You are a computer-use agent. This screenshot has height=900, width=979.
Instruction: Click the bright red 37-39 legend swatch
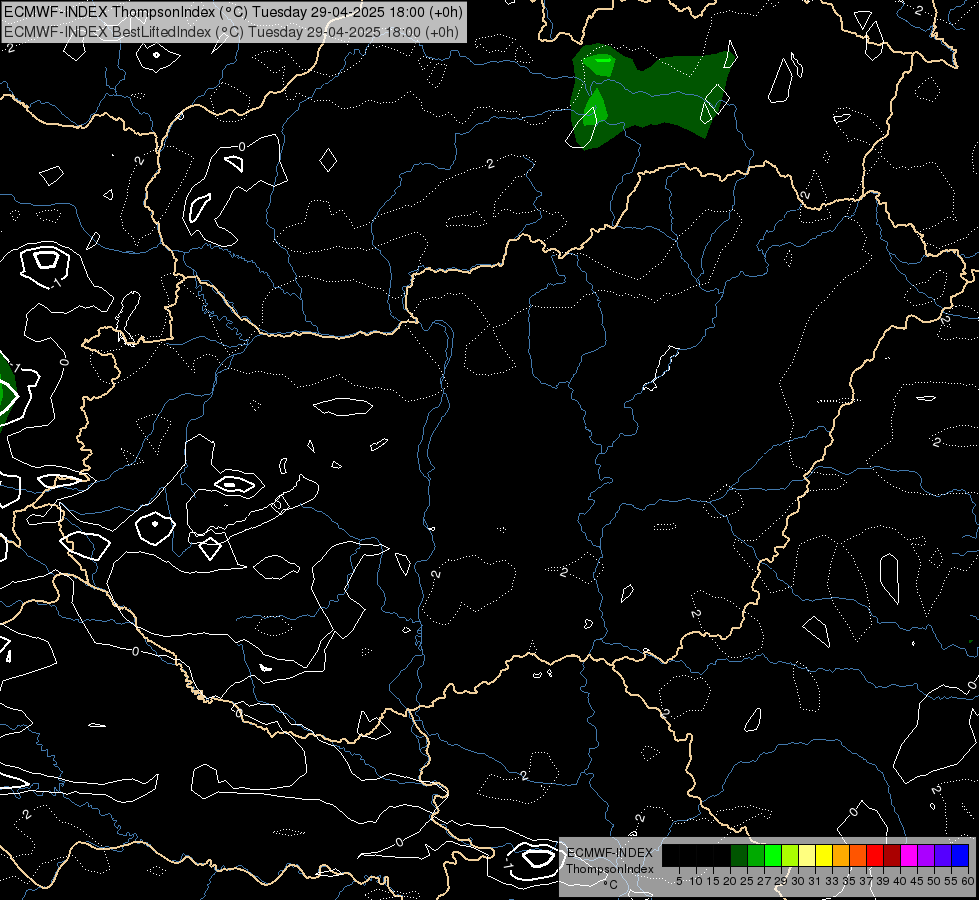click(x=875, y=856)
